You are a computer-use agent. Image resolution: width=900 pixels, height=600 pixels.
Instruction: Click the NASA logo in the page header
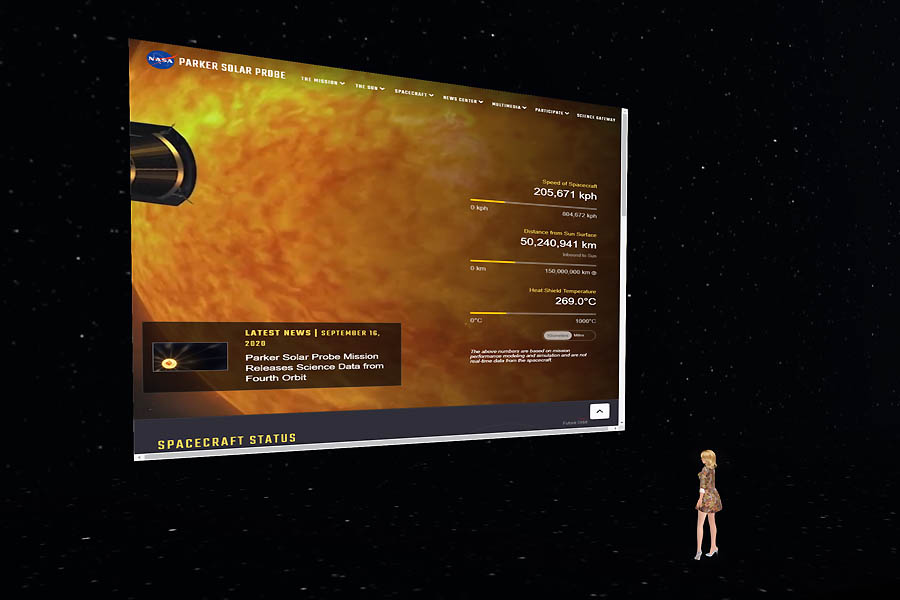(x=161, y=60)
